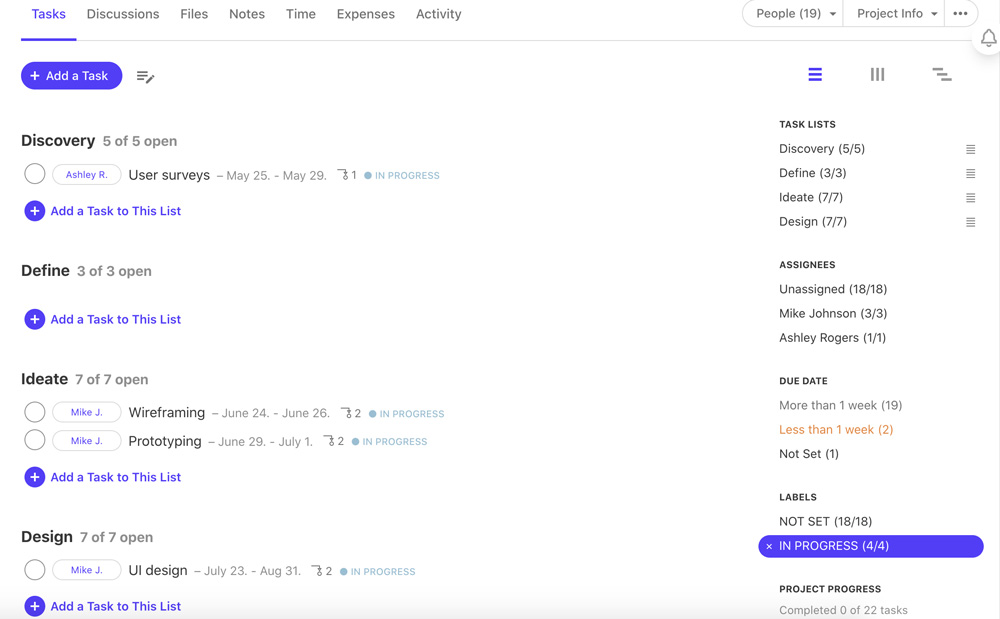Open the Gantt chart view

point(941,74)
